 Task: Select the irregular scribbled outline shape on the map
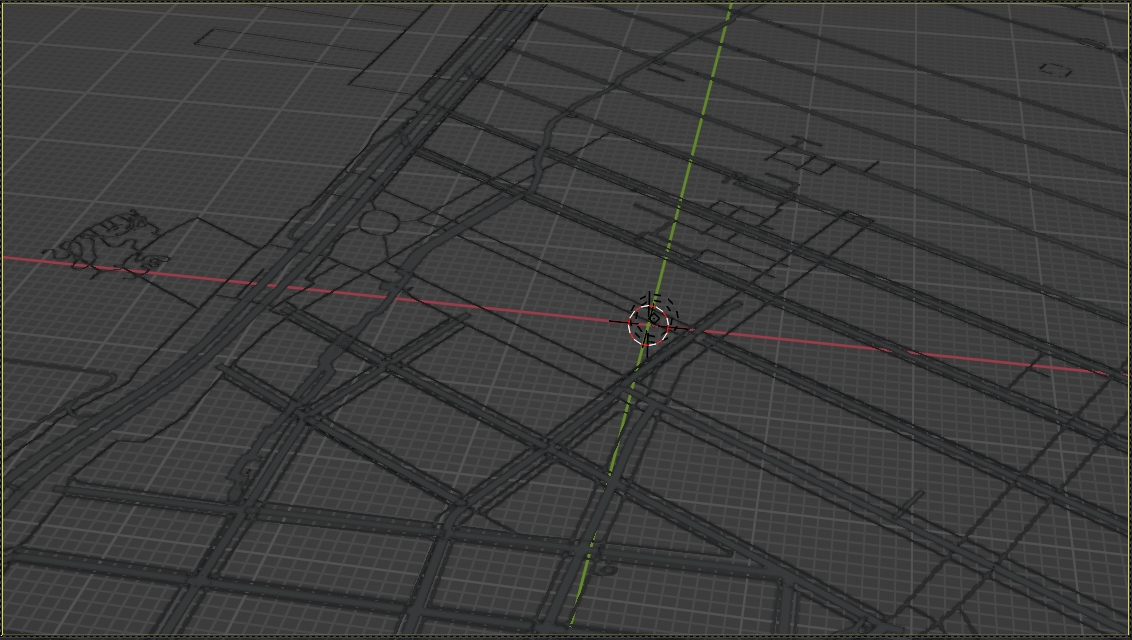(107, 243)
